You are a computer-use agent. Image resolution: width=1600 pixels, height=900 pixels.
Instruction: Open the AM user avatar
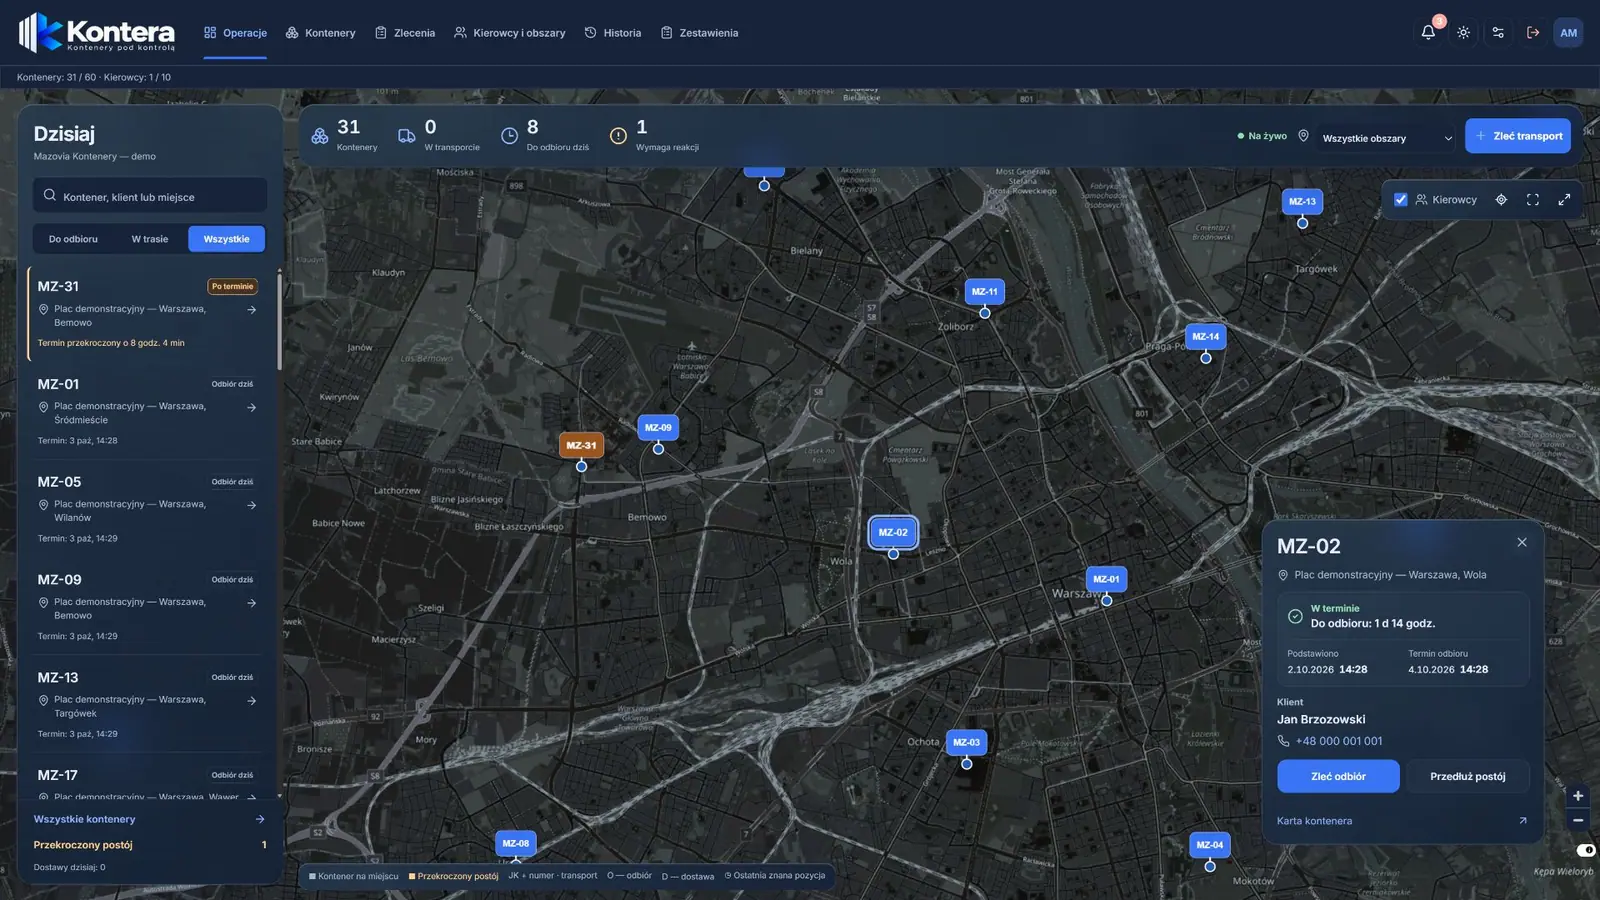coord(1568,33)
